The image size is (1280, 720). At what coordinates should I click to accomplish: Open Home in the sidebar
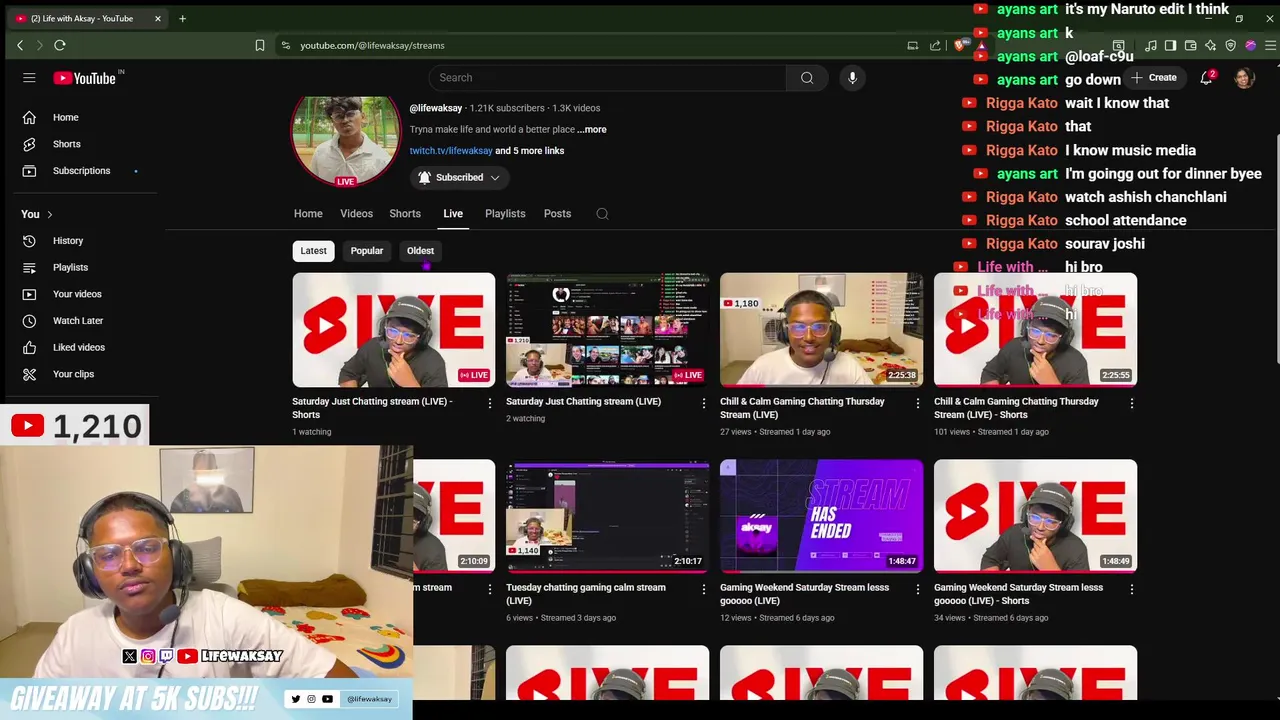click(x=65, y=117)
